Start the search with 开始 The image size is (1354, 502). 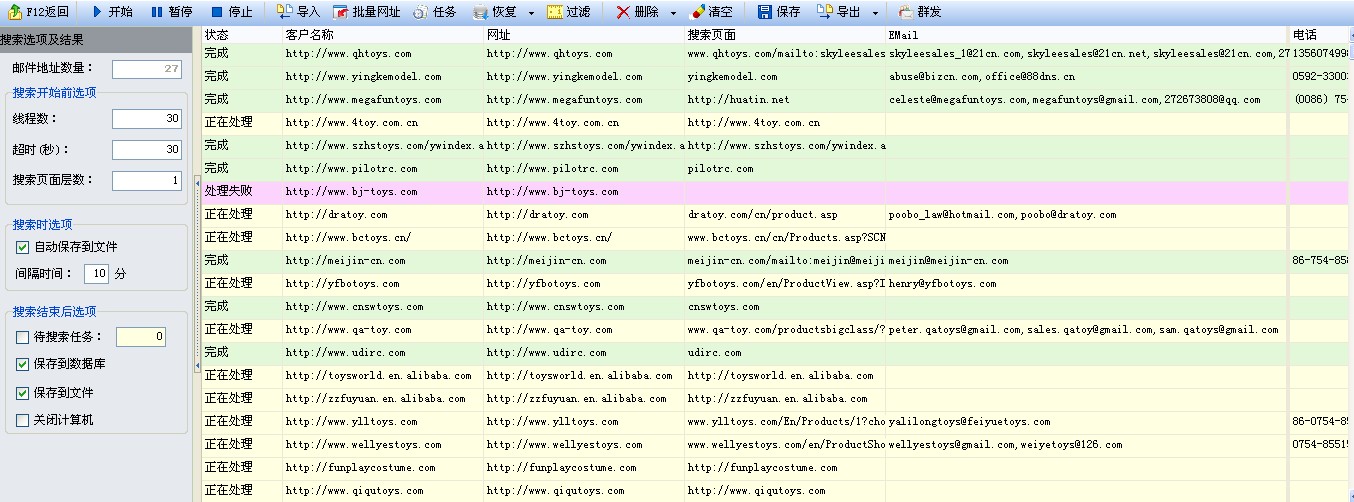111,12
